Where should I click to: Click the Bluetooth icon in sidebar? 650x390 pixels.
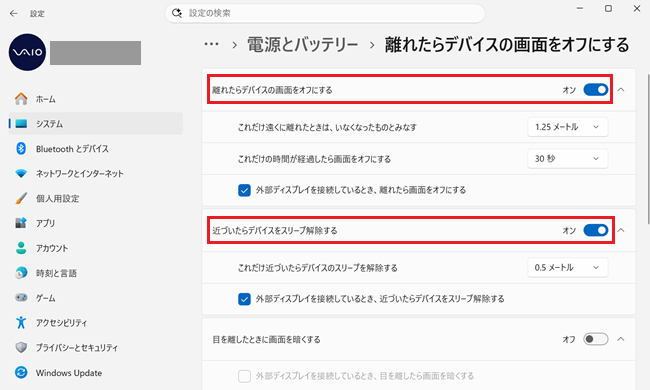pyautogui.click(x=21, y=148)
